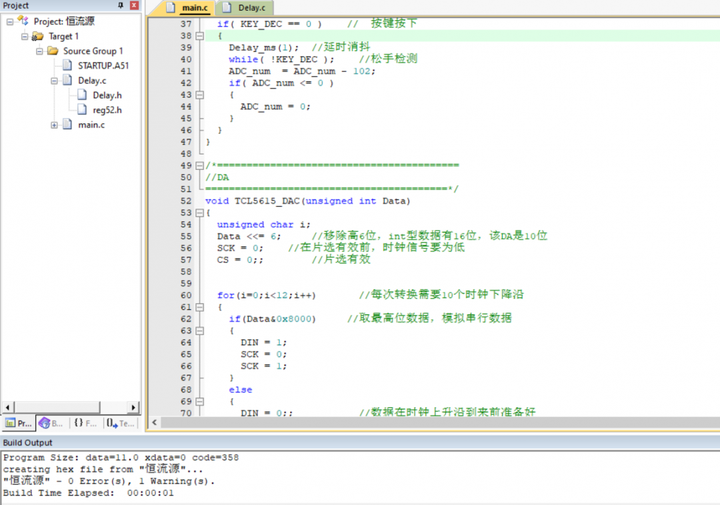
Task: Click the 'while( !KEY_DEC );' line
Action: [x=281, y=59]
